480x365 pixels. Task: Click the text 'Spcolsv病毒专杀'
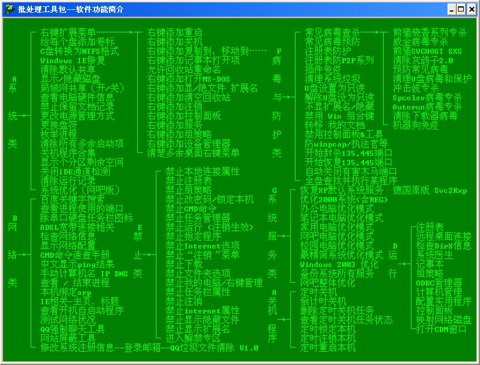coord(427,98)
